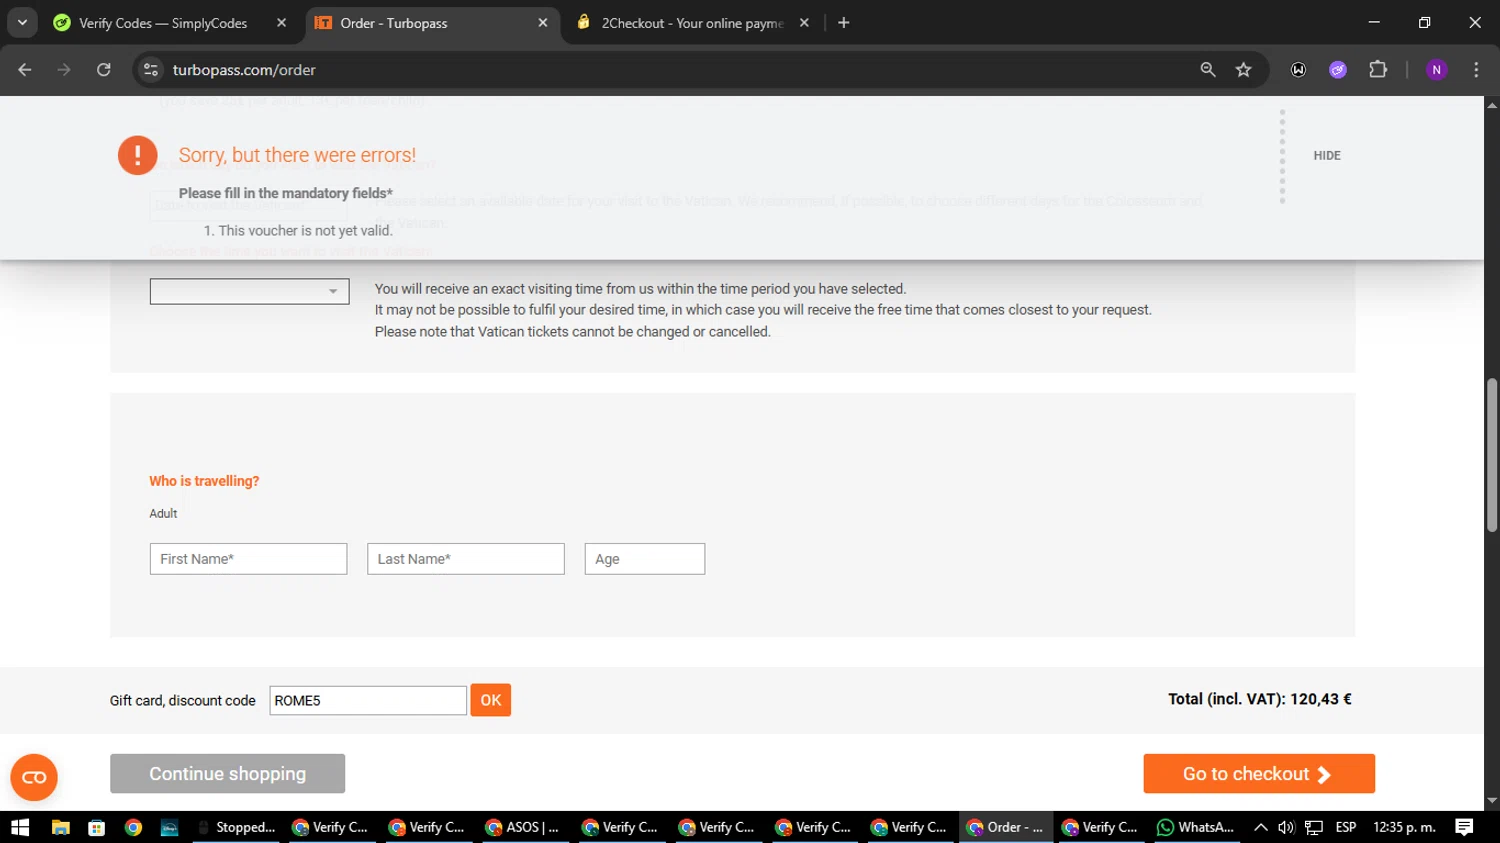Open File Explorer from taskbar
1500x843 pixels.
coord(60,827)
